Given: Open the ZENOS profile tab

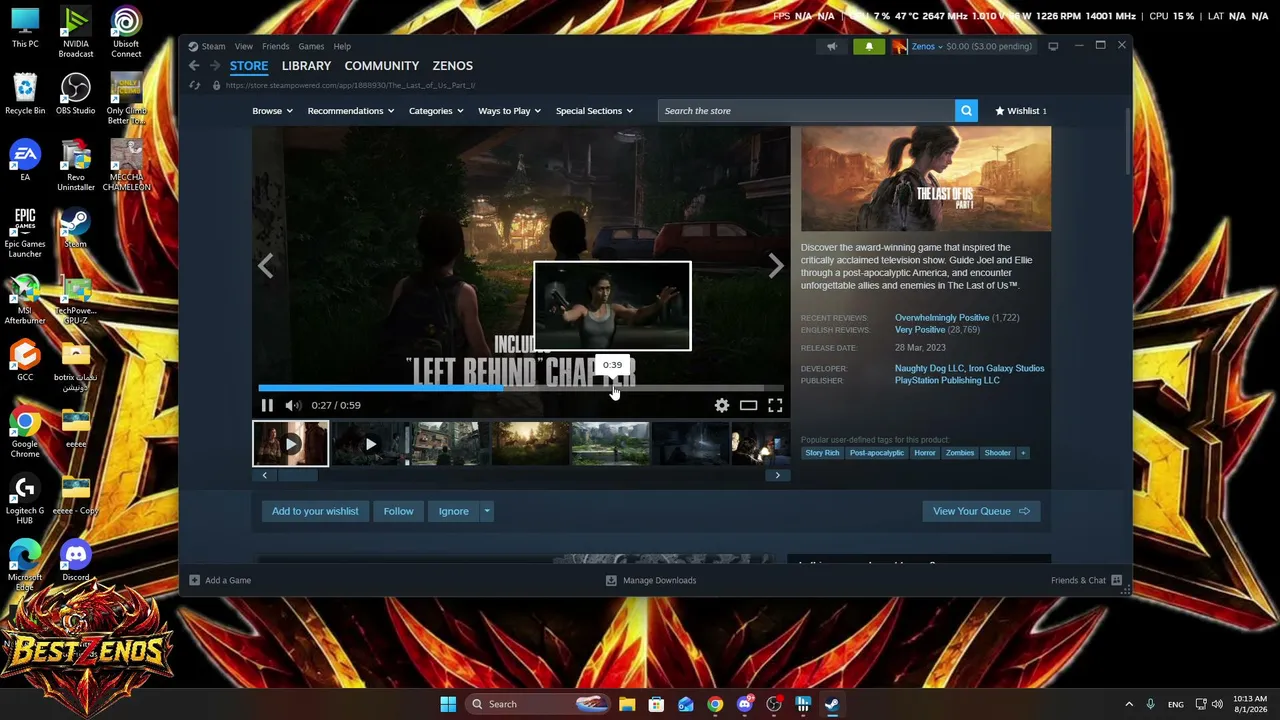Looking at the screenshot, I should 452,66.
